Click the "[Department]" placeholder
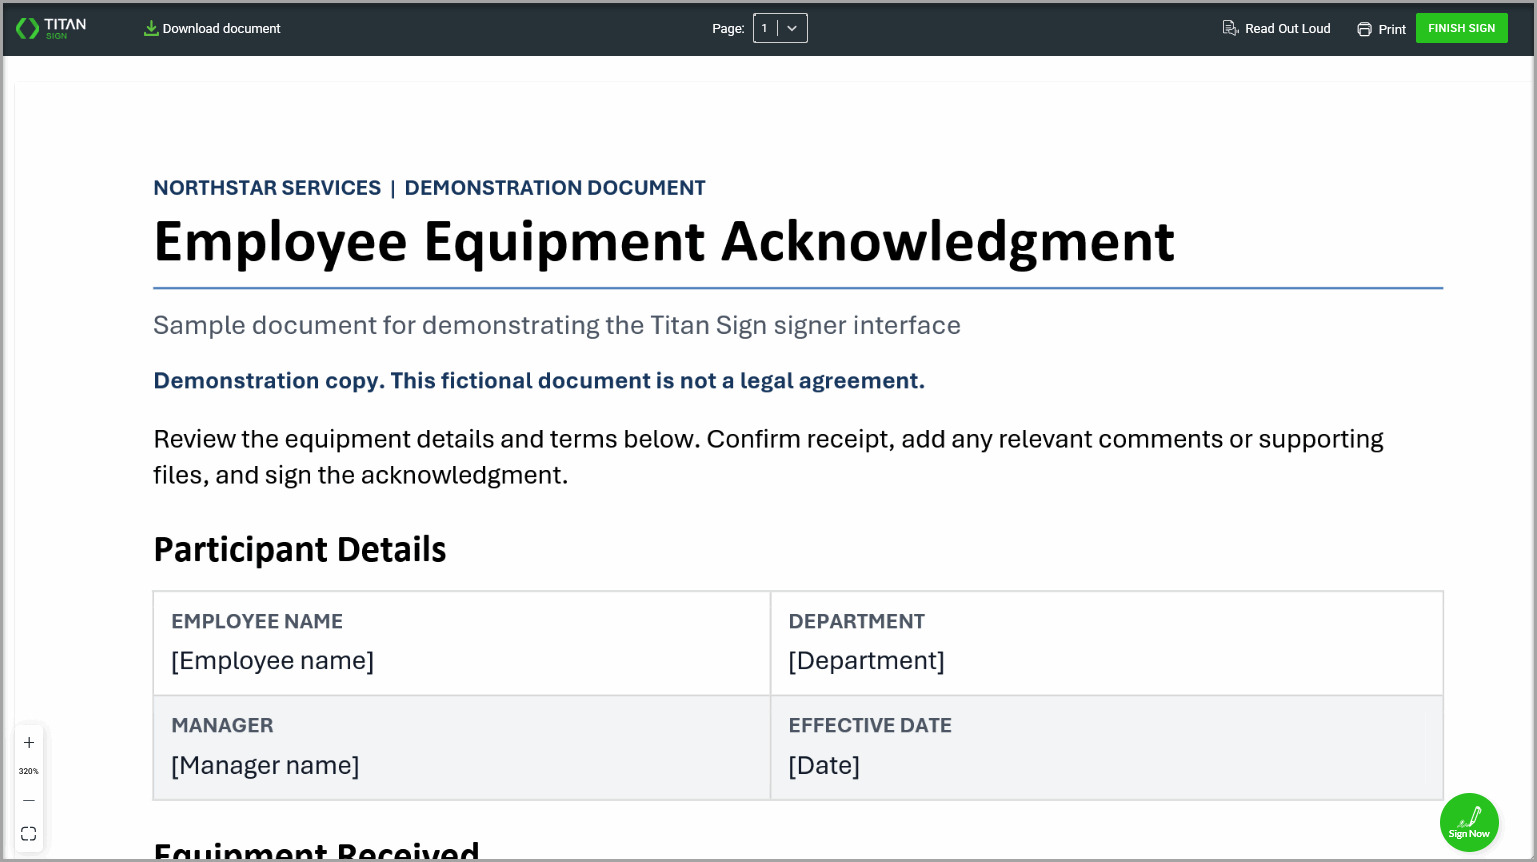The image size is (1537, 862). coord(866,661)
